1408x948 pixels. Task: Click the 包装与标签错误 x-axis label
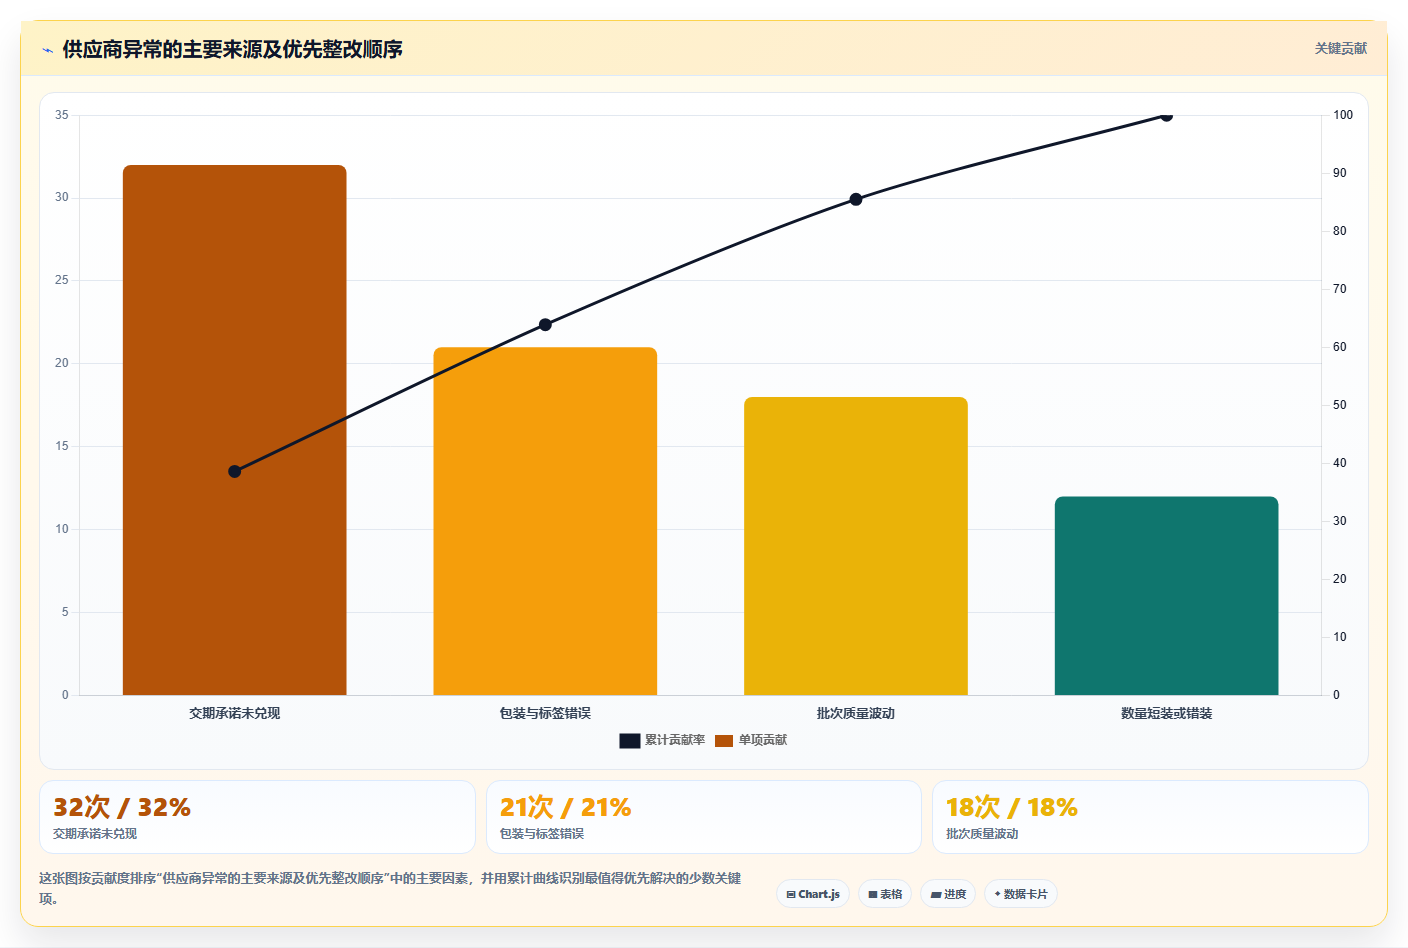[545, 713]
